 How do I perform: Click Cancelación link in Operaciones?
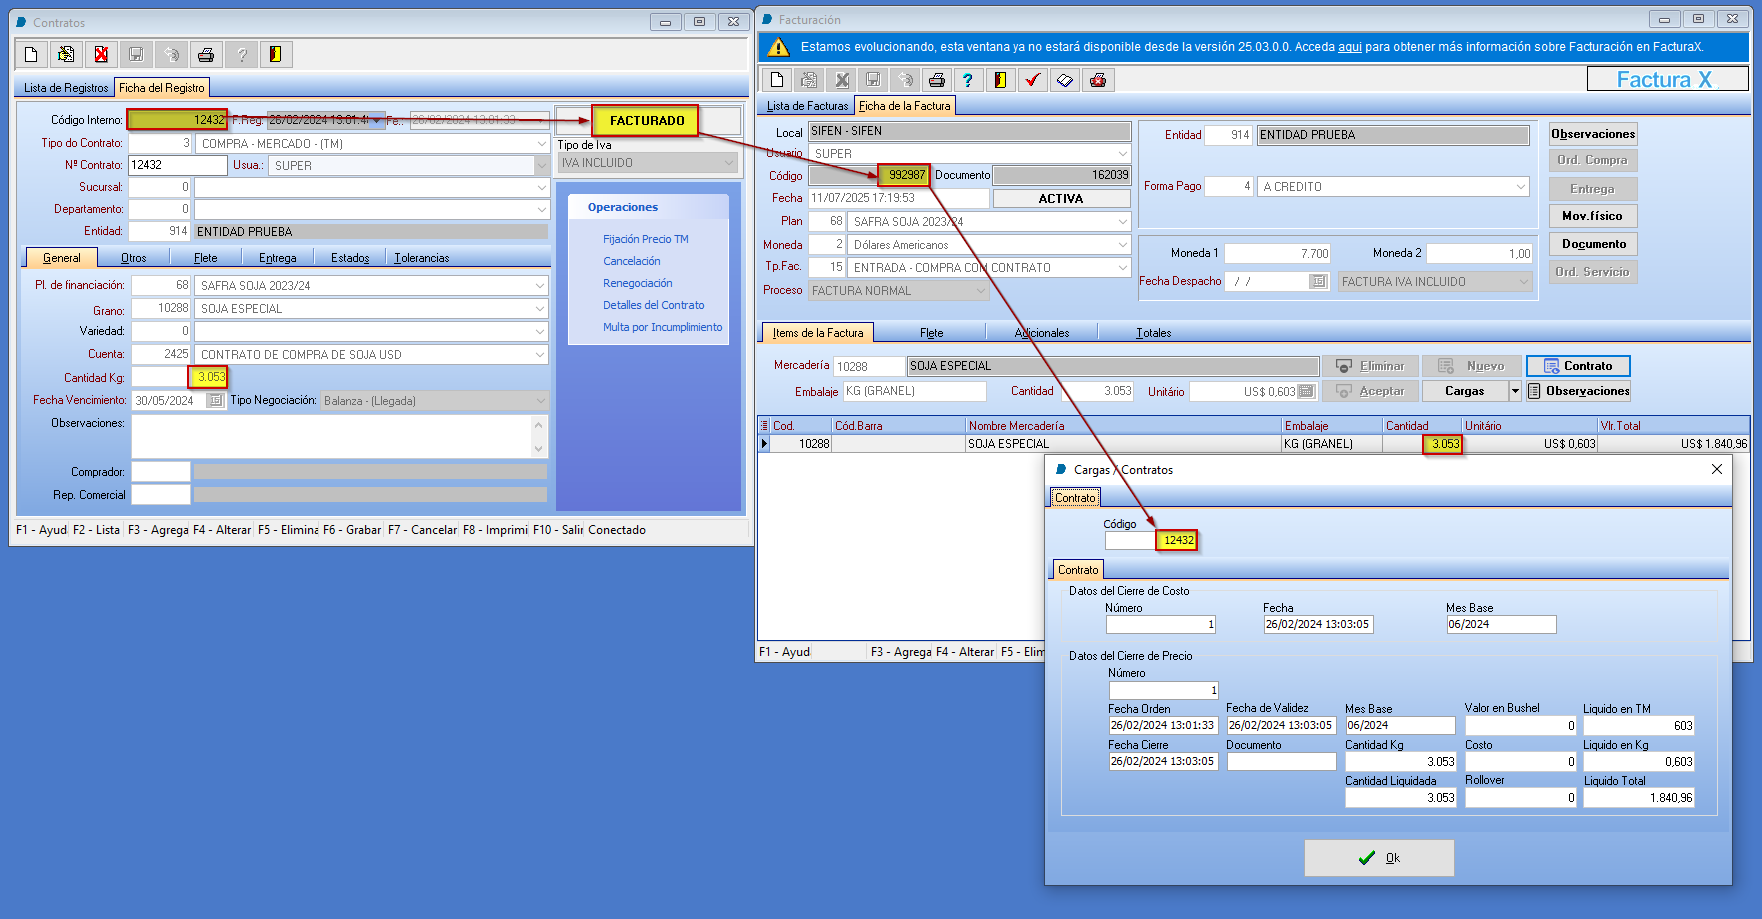click(x=632, y=261)
